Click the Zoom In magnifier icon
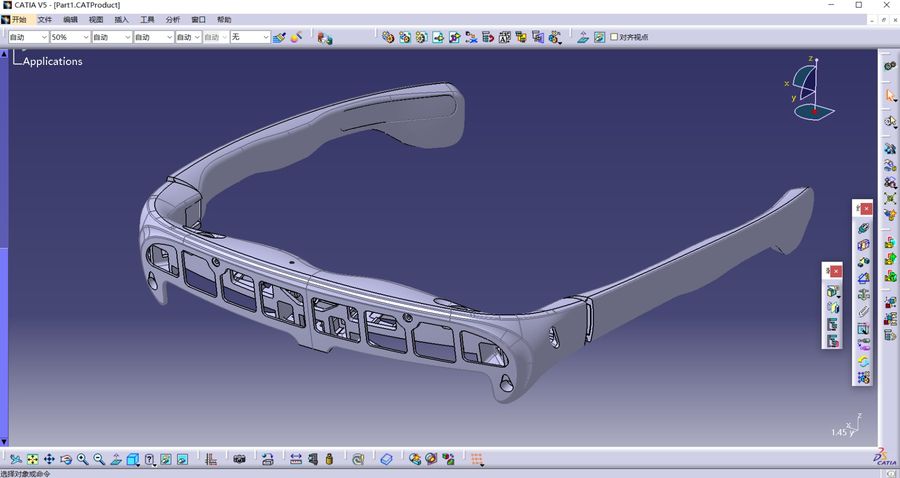The width and height of the screenshot is (900, 478). 83,459
